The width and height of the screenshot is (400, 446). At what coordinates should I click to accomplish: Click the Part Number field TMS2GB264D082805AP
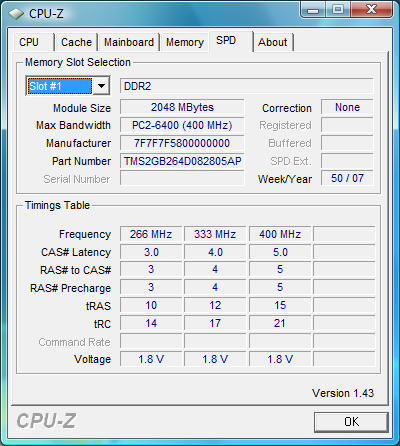[x=182, y=161]
